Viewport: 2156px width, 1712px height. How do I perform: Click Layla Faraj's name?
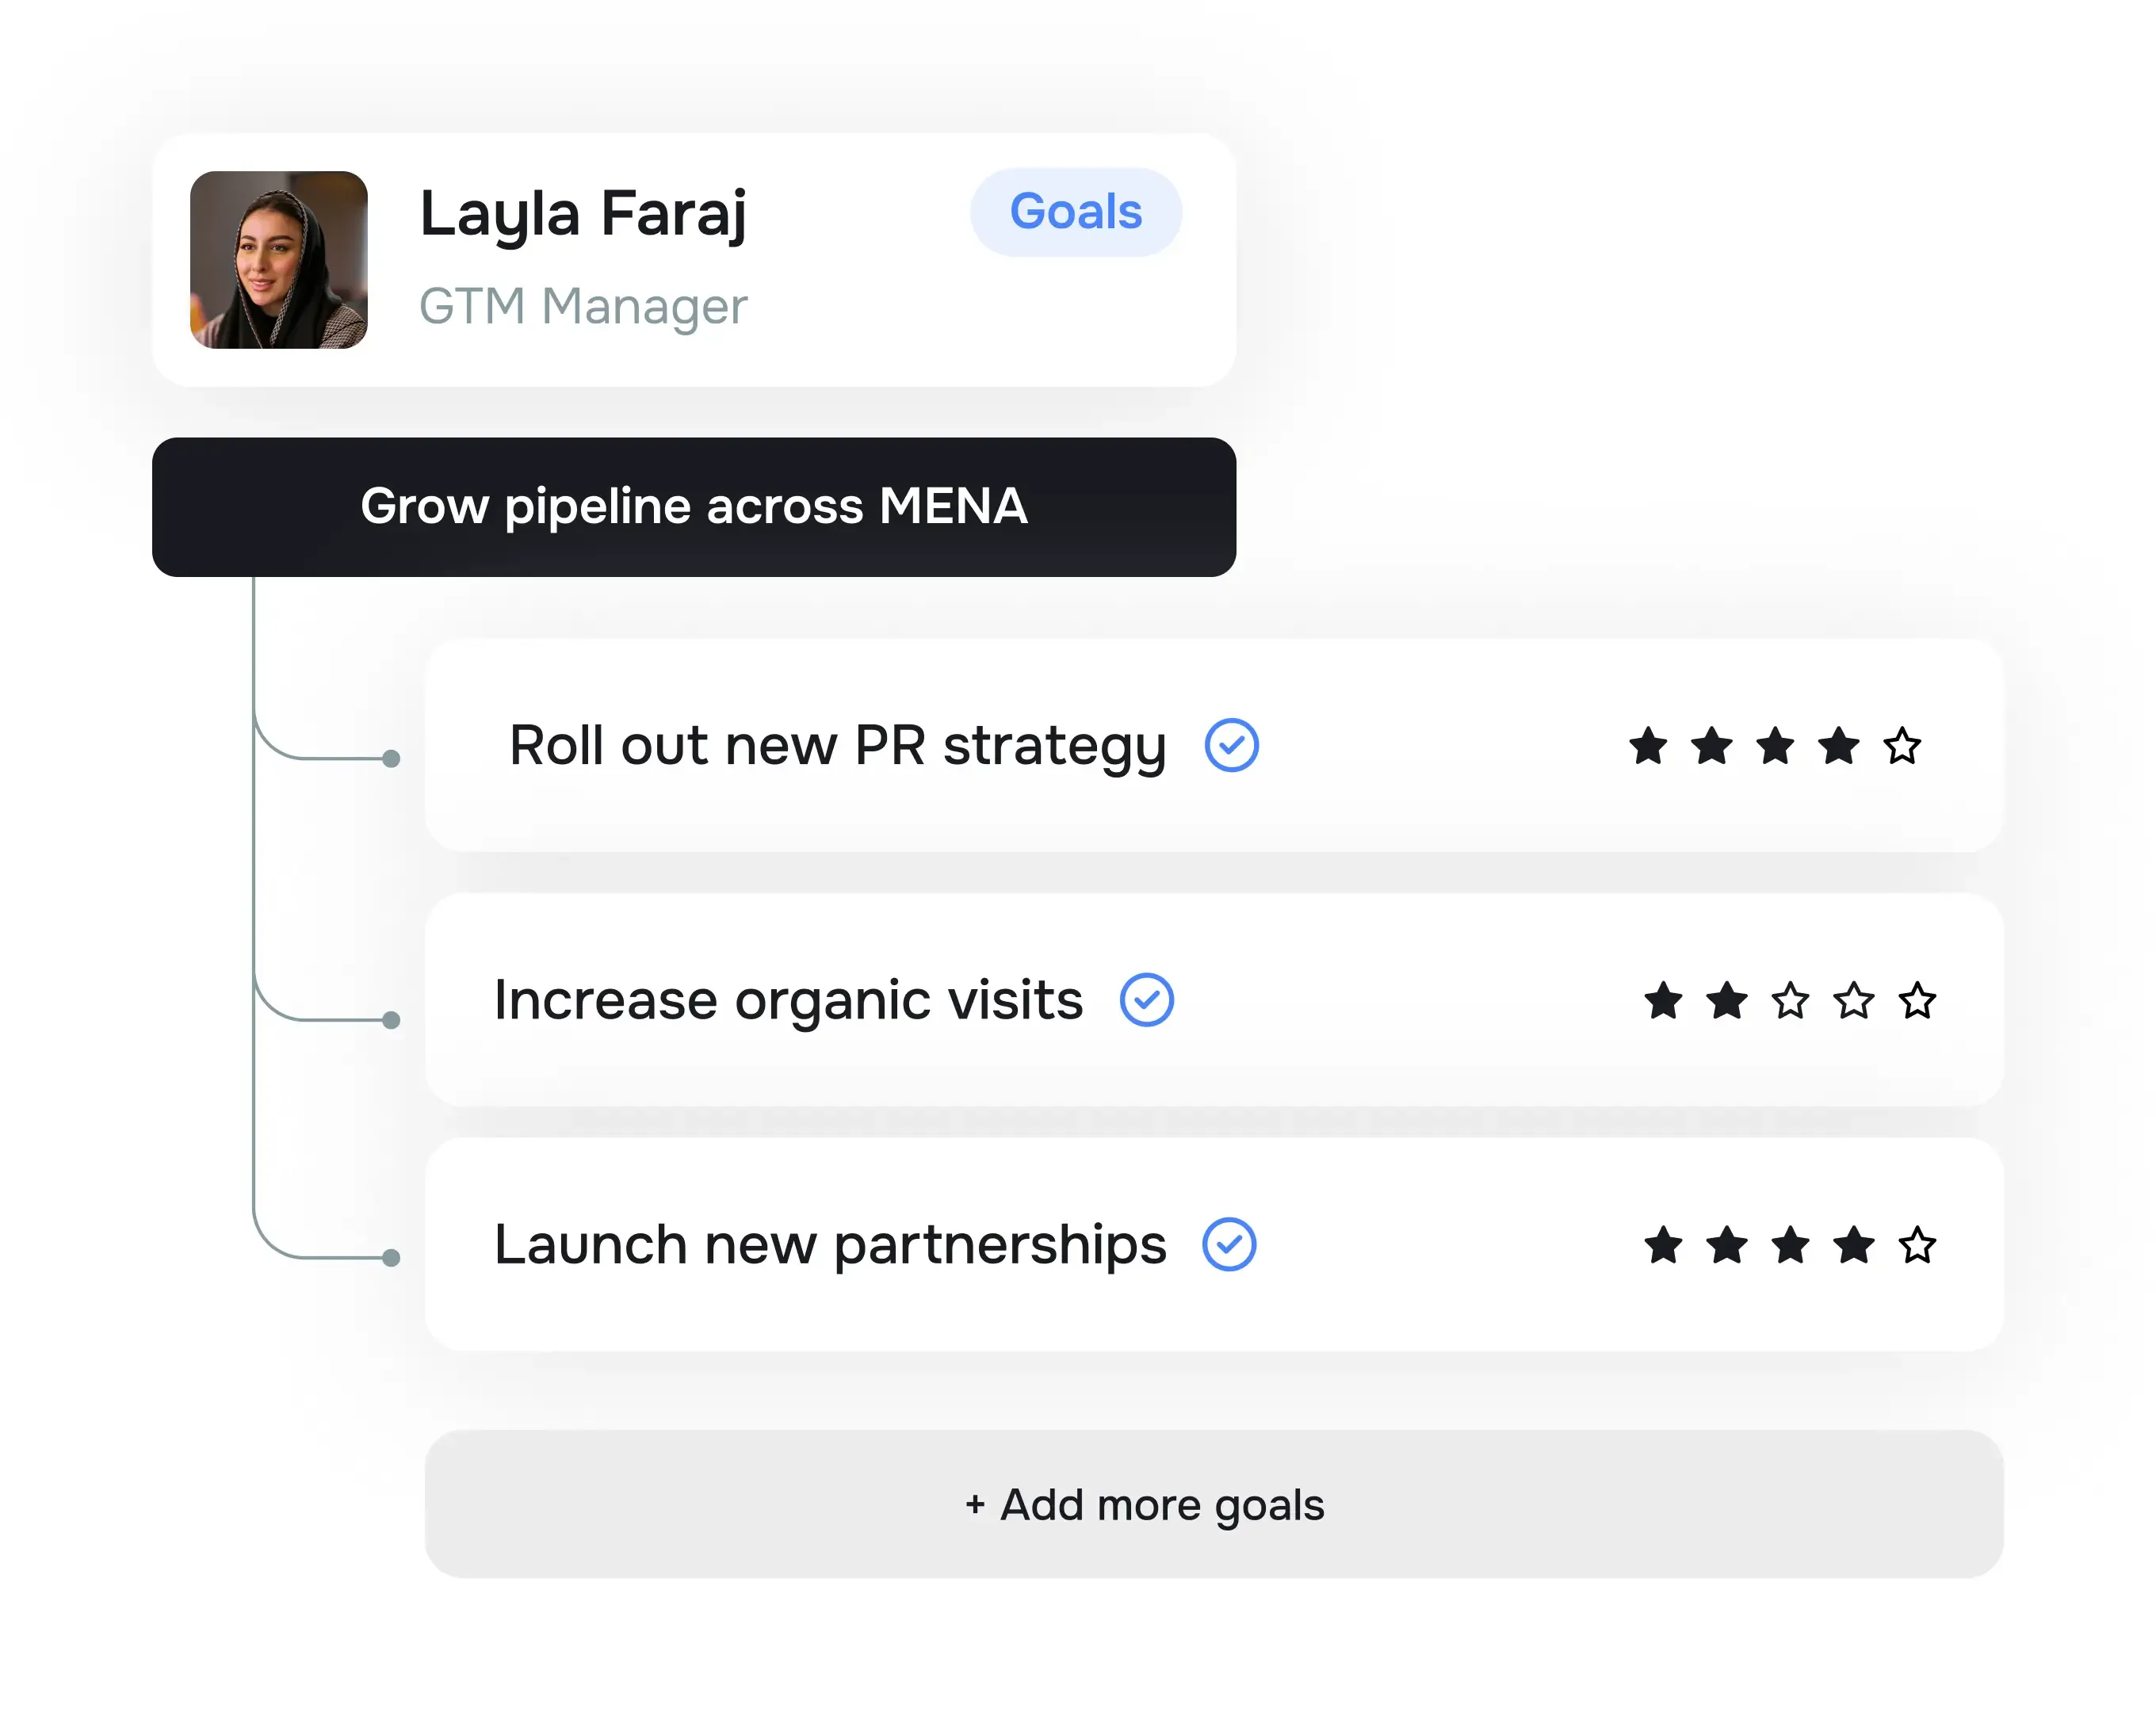pos(585,212)
